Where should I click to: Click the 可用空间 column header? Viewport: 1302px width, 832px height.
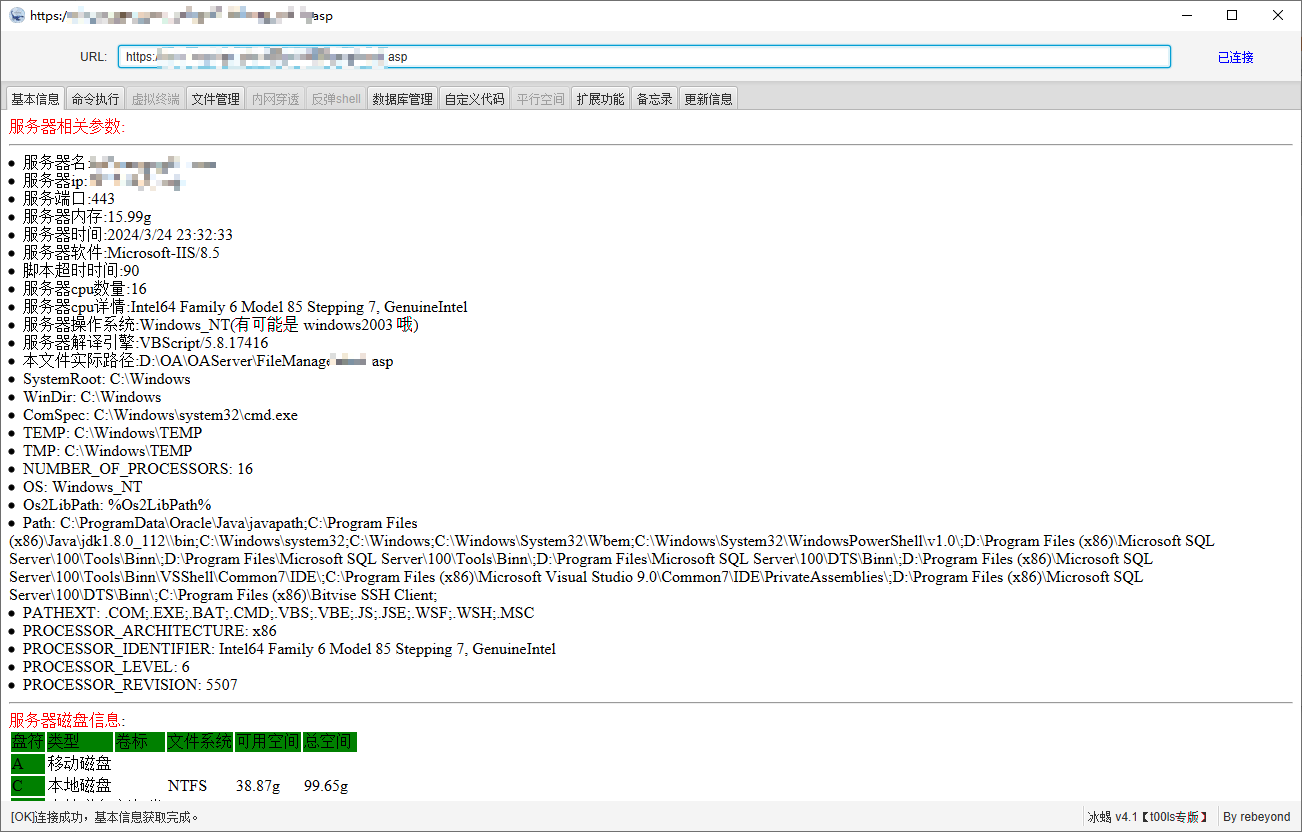(x=267, y=742)
